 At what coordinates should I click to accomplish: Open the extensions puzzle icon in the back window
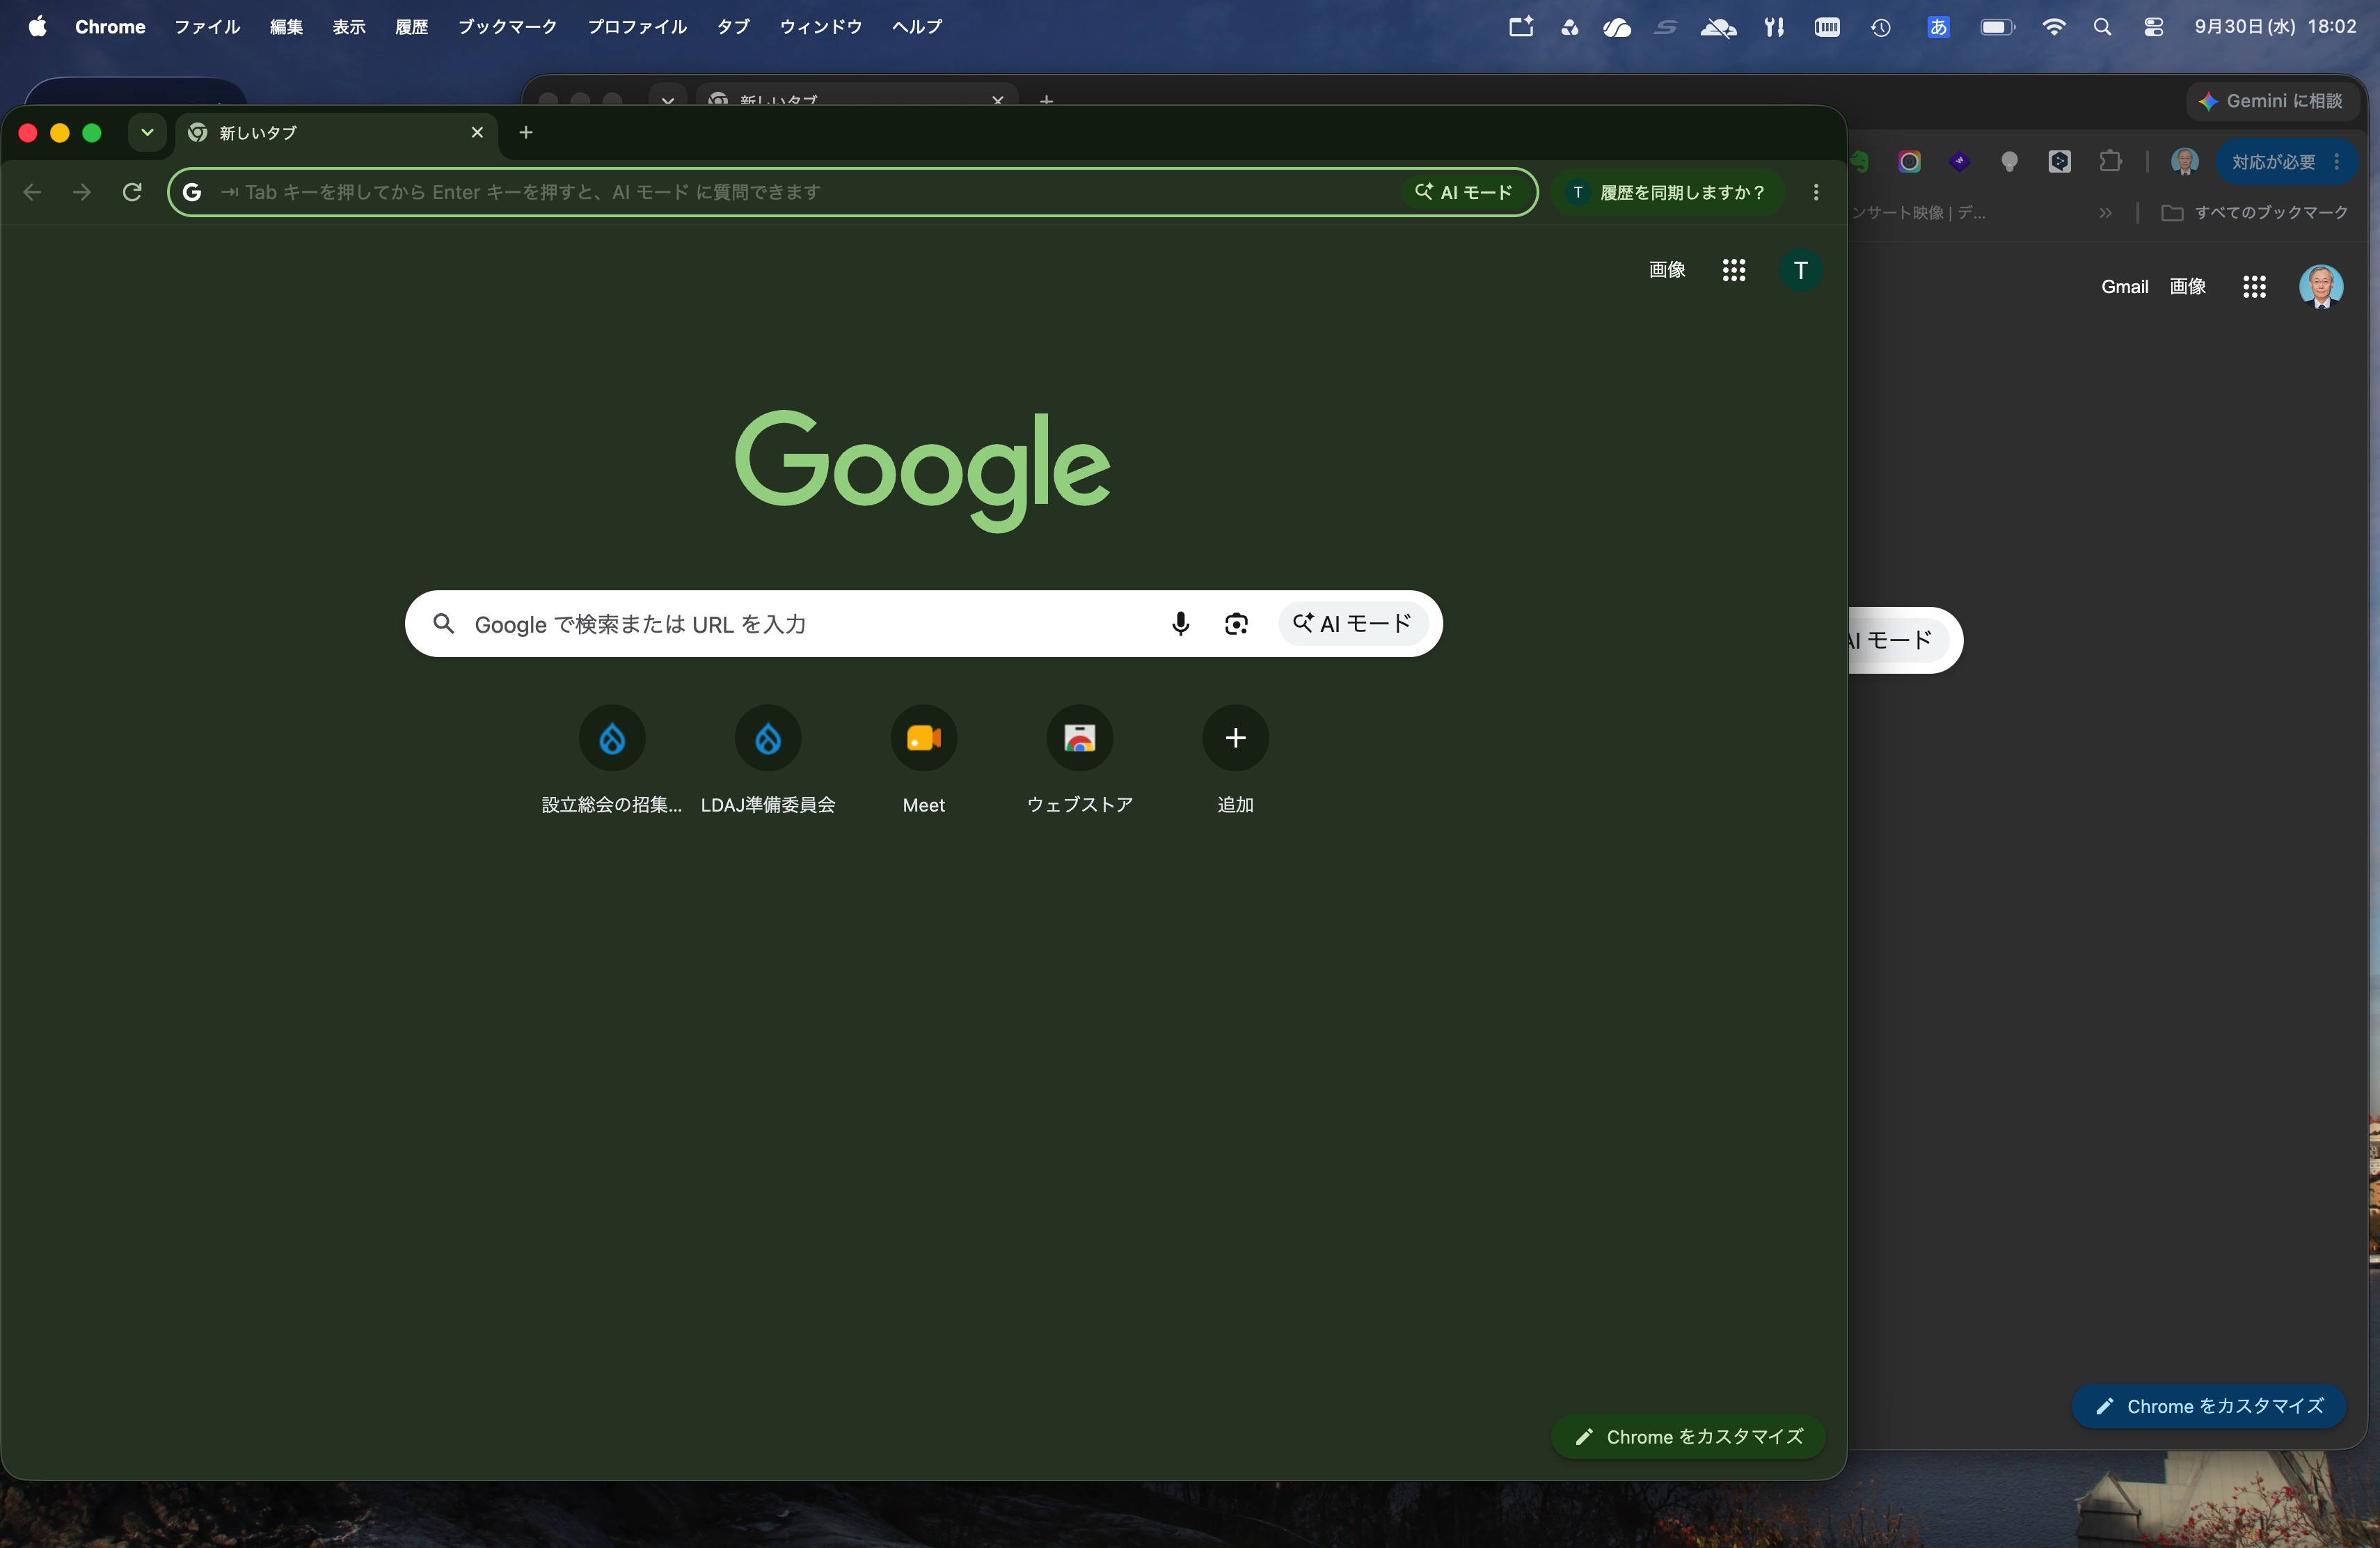click(x=2110, y=161)
